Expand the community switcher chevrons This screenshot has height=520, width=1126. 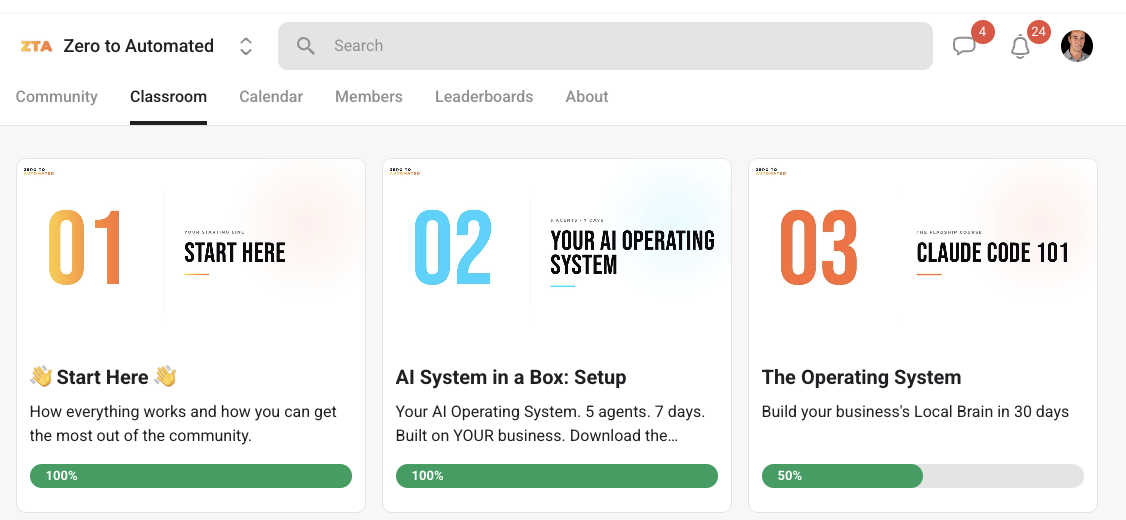pyautogui.click(x=246, y=46)
